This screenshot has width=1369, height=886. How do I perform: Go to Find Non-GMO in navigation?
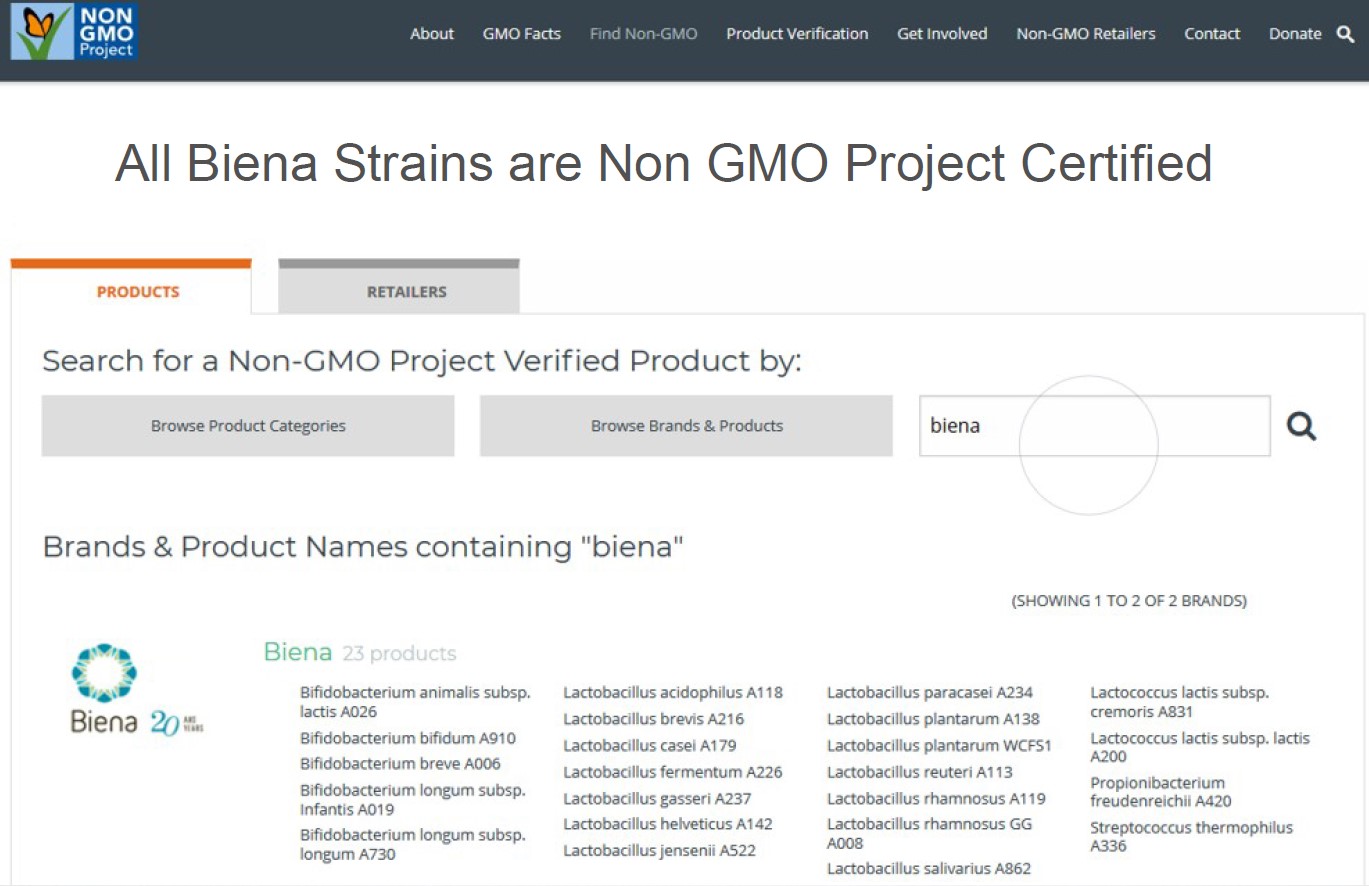tap(644, 34)
